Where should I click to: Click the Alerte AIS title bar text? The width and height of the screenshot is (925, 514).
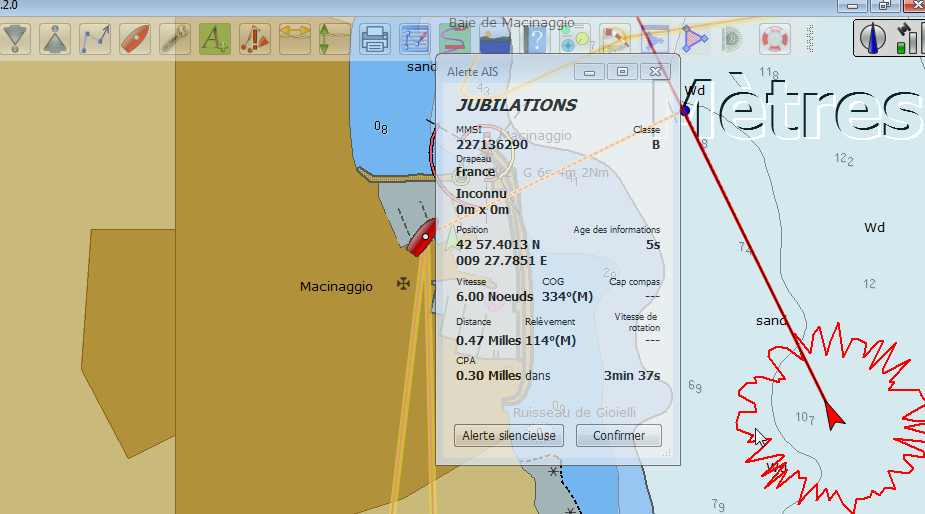[x=473, y=72]
